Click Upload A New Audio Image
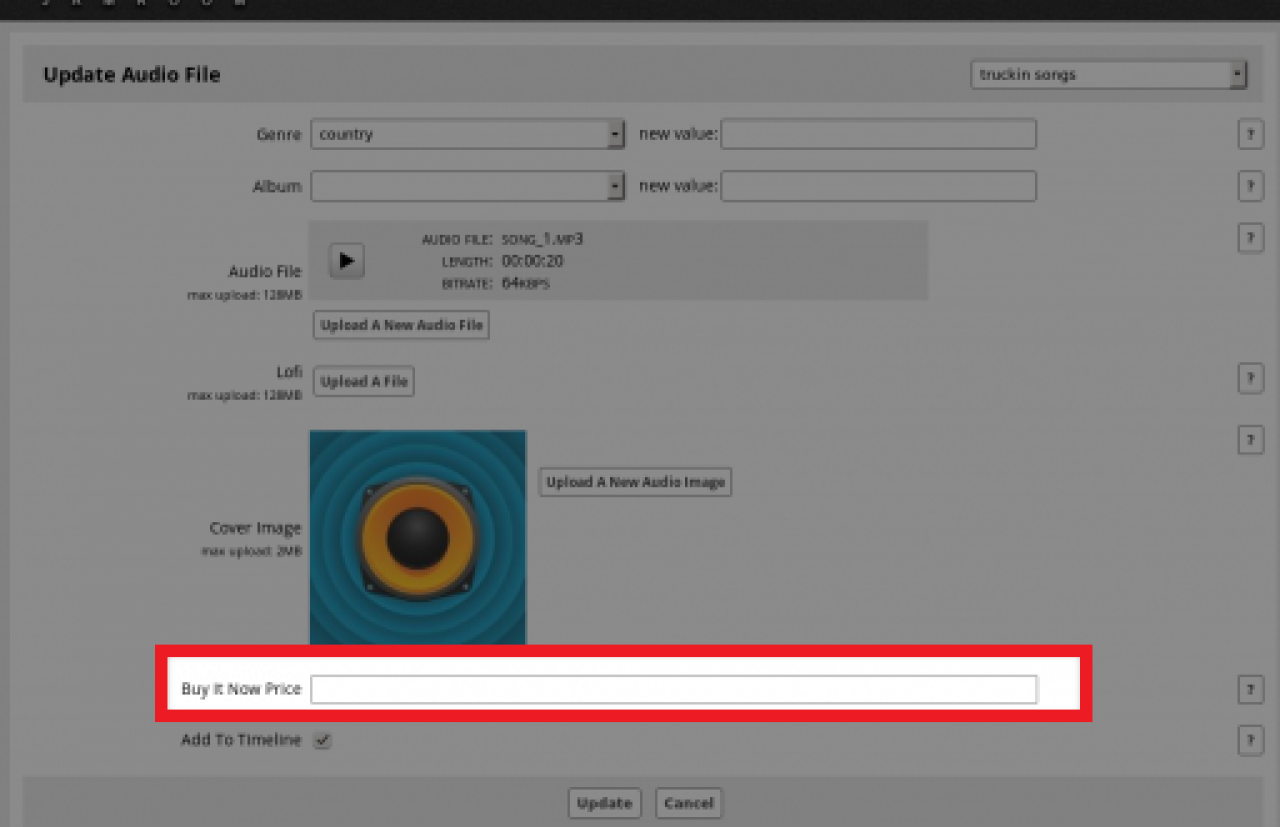Screen dimensions: 1280x827 635,482
